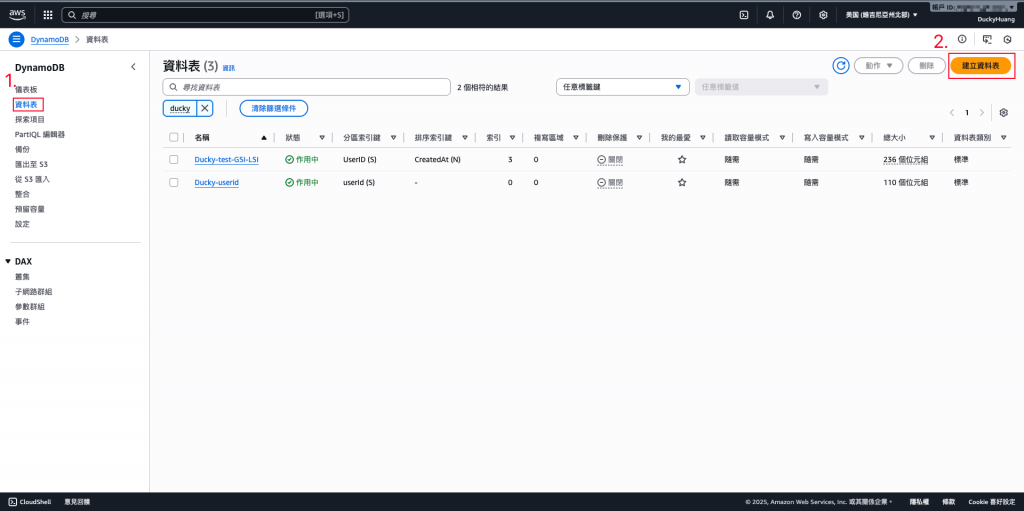This screenshot has height=511, width=1024.
Task: Open the info panel icon
Action: click(x=961, y=39)
